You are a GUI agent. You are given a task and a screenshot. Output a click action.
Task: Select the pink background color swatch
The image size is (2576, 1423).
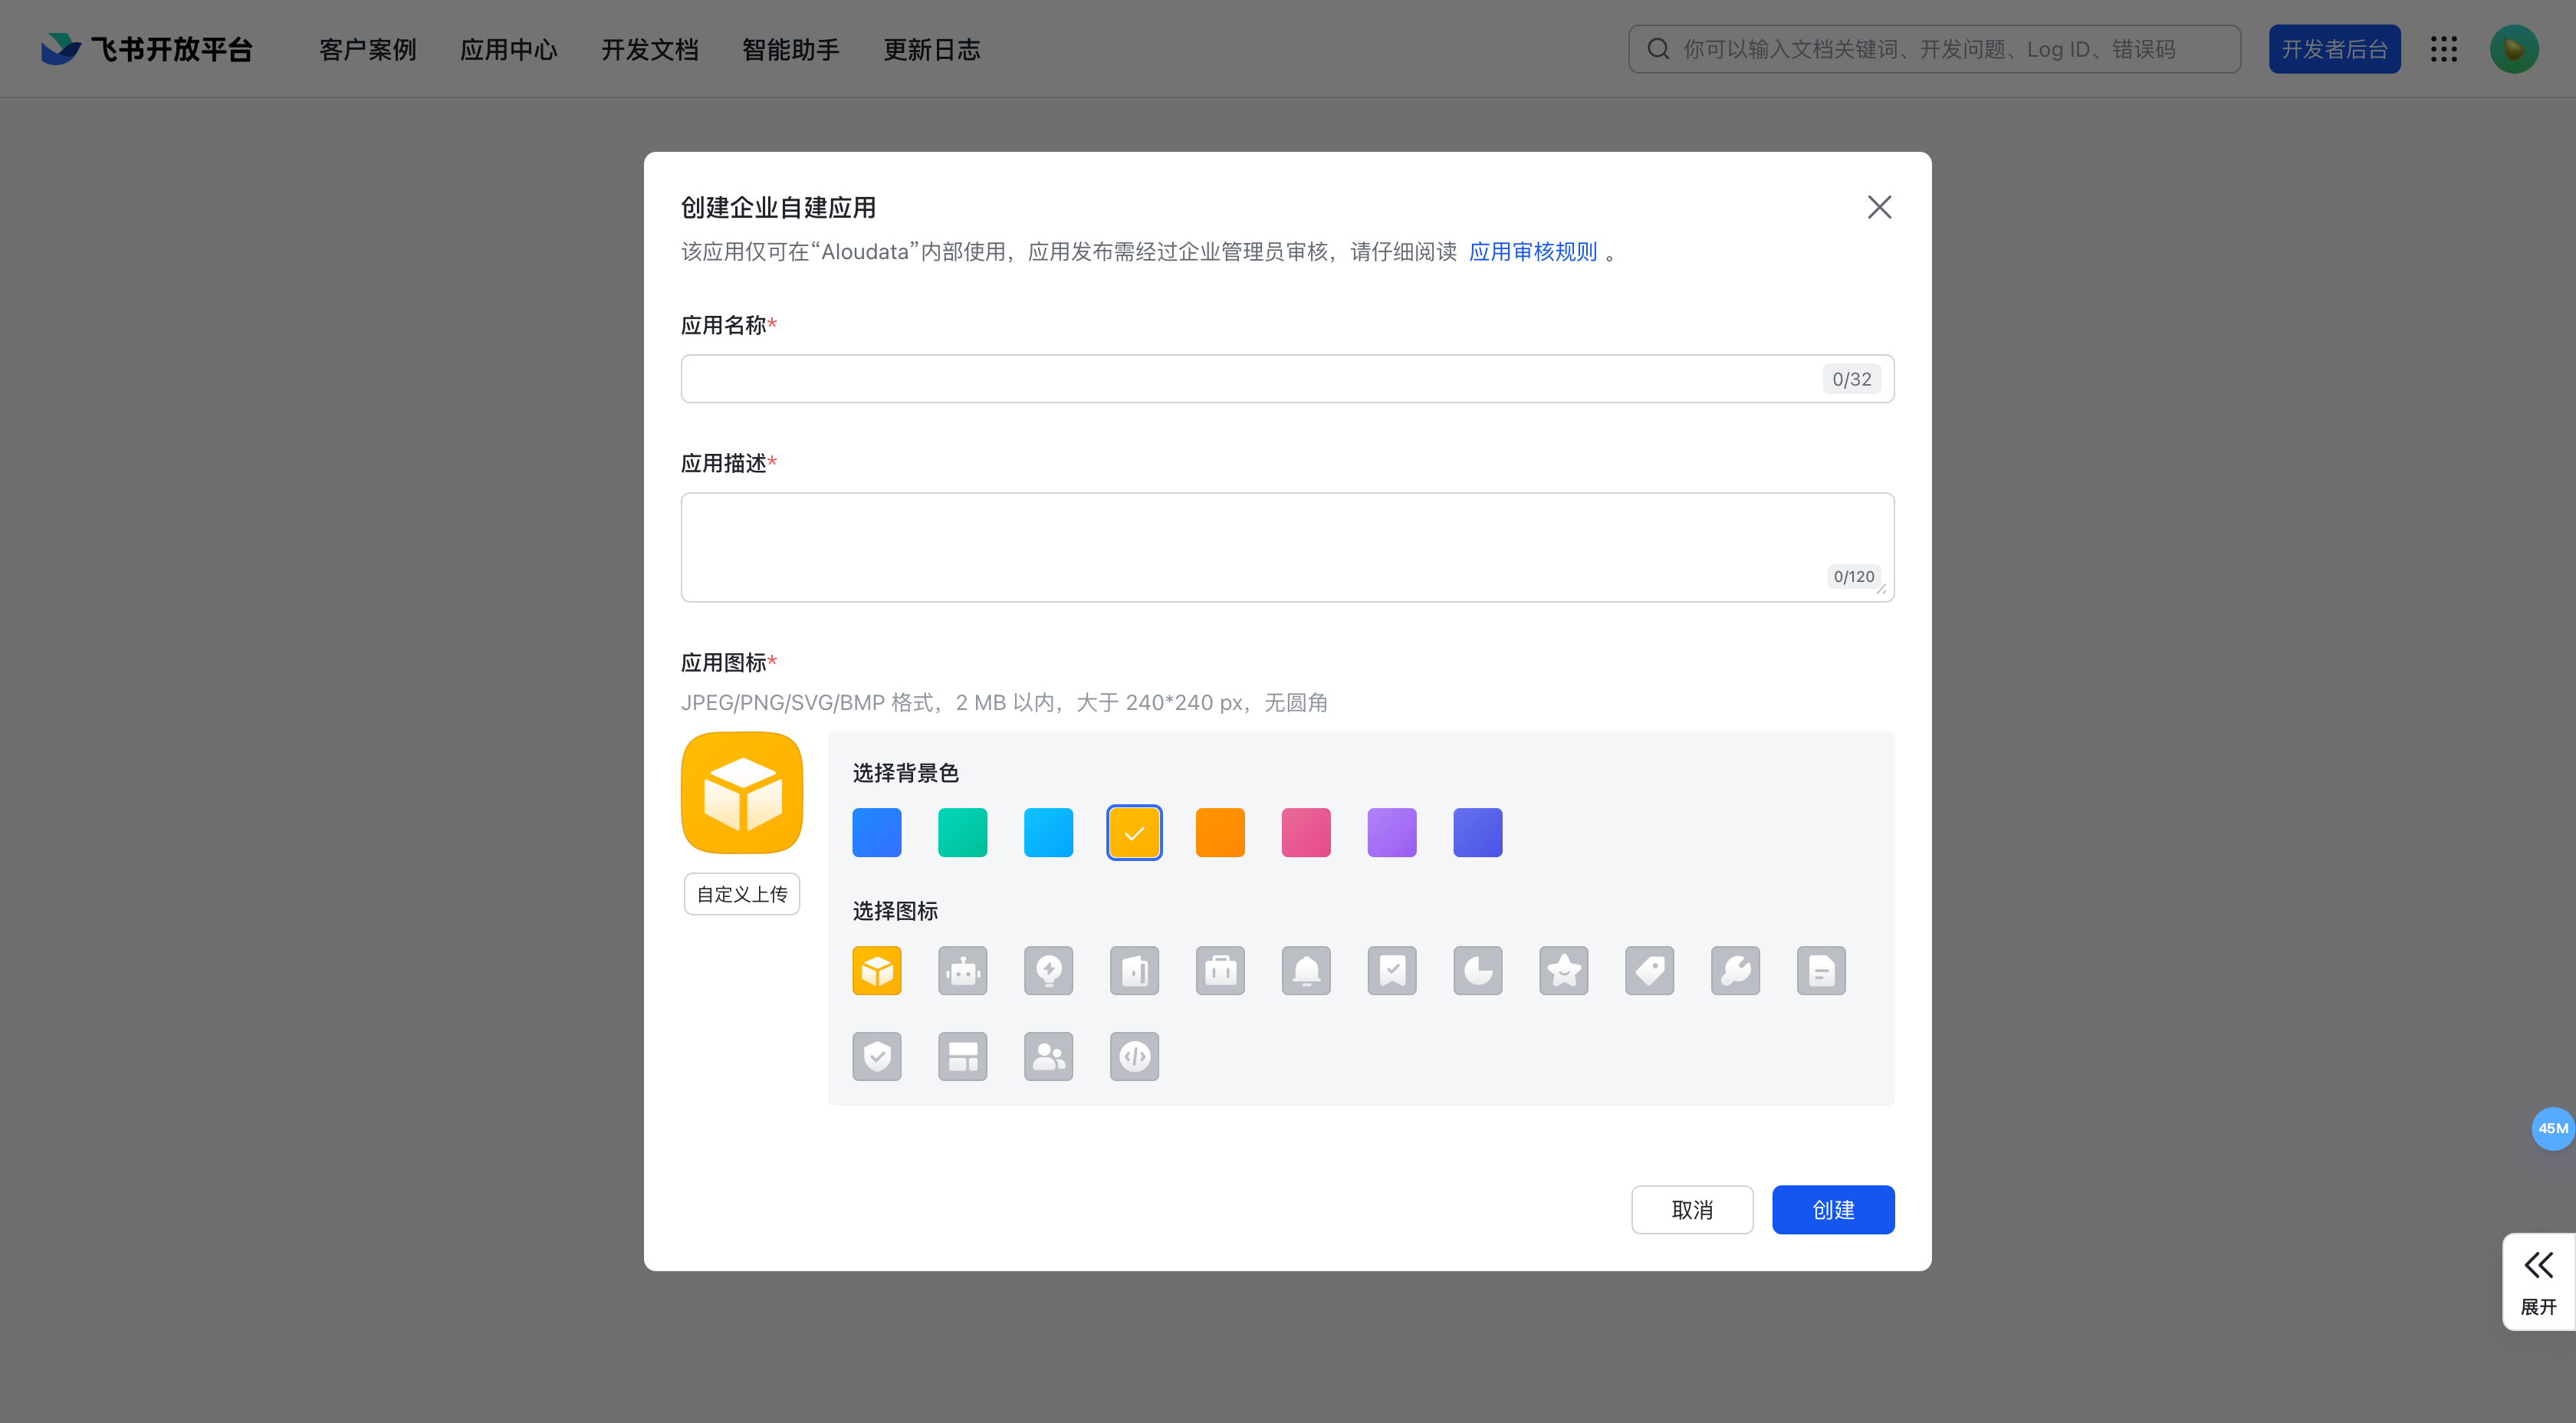[1307, 833]
